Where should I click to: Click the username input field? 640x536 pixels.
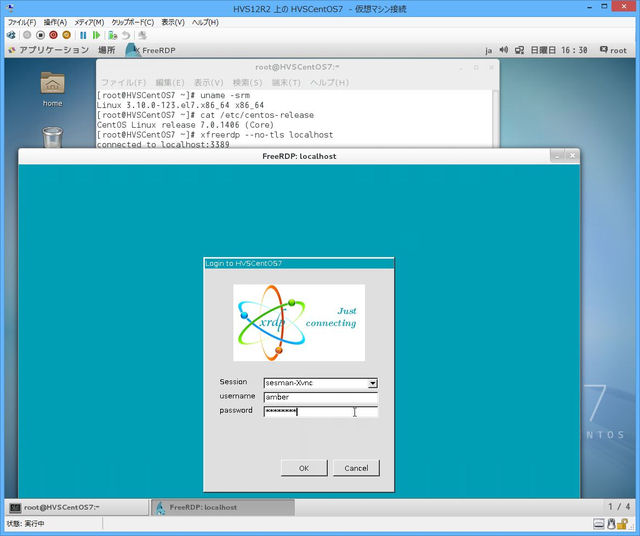(320, 397)
